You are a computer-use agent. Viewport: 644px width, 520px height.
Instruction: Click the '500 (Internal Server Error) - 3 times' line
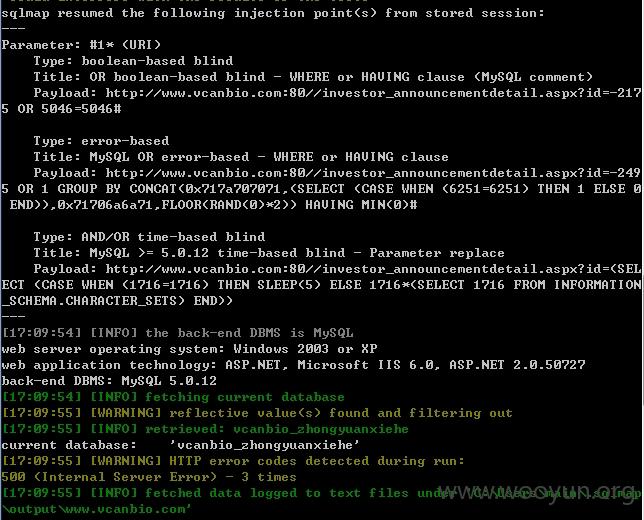[x=149, y=477]
